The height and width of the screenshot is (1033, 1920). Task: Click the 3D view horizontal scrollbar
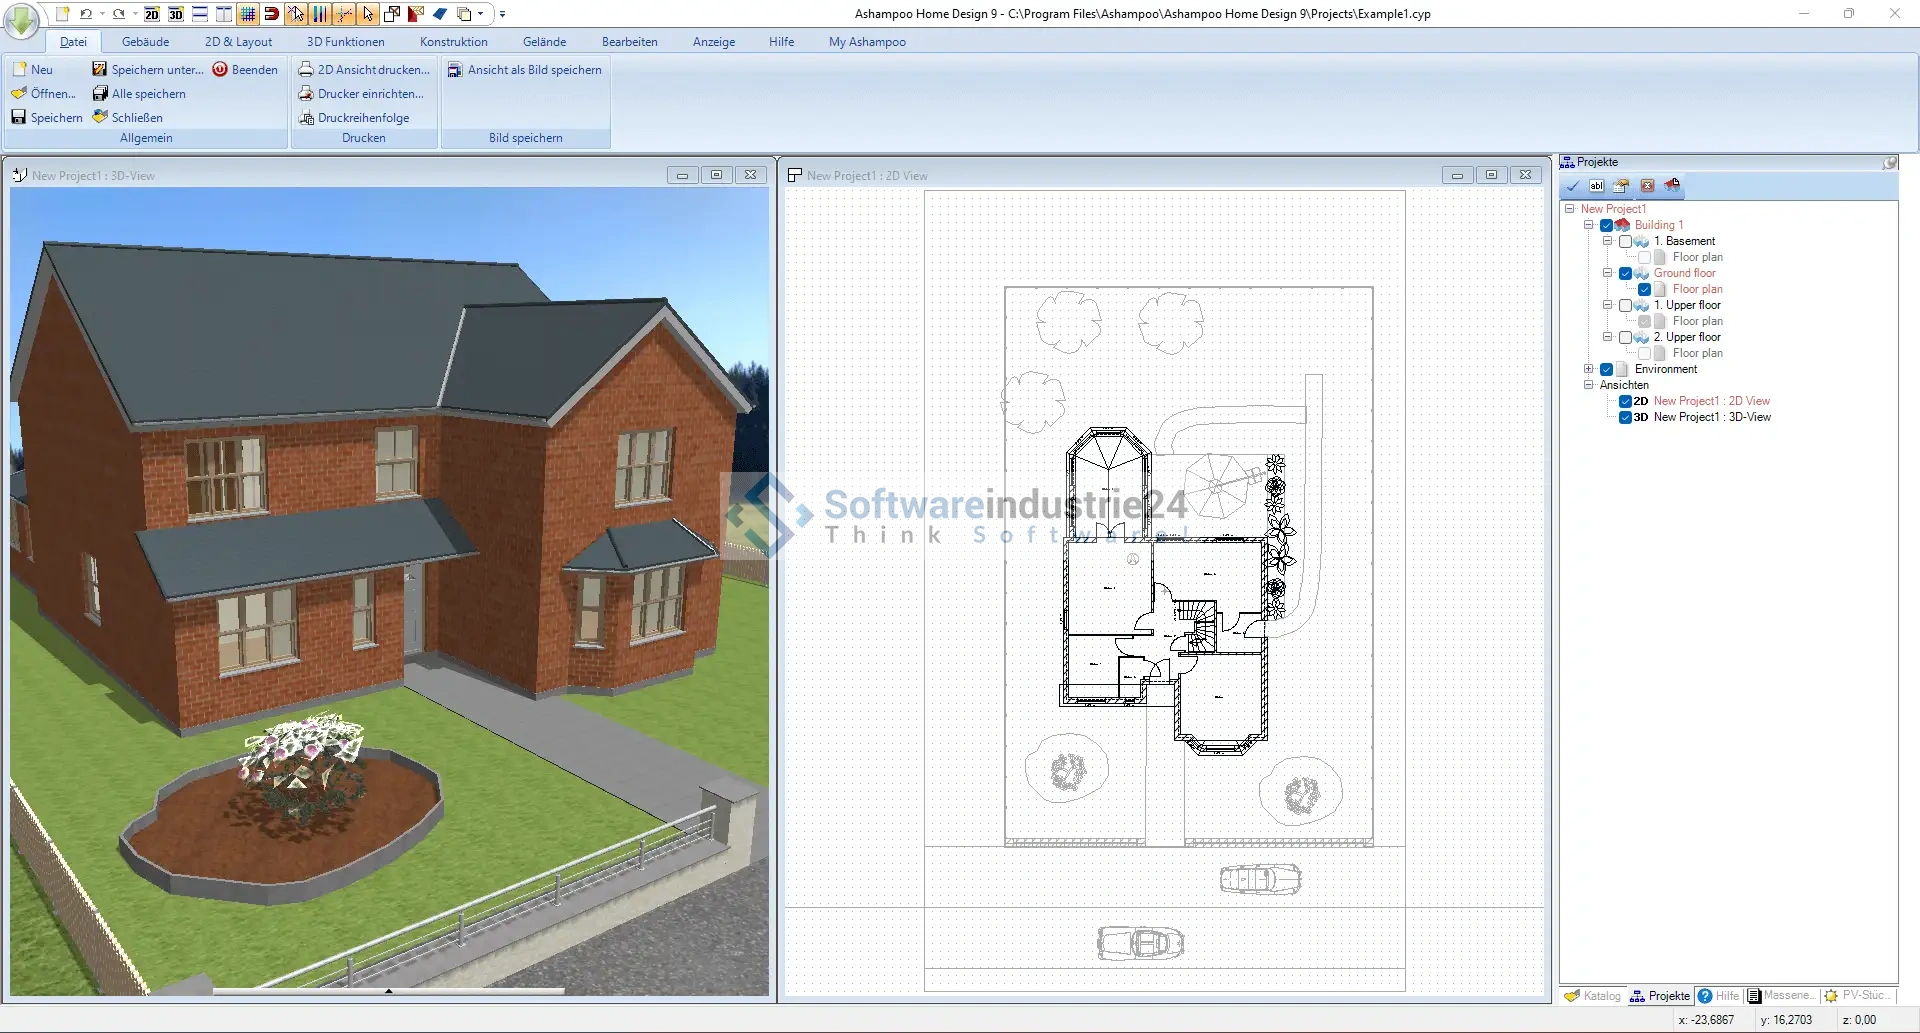[x=389, y=991]
